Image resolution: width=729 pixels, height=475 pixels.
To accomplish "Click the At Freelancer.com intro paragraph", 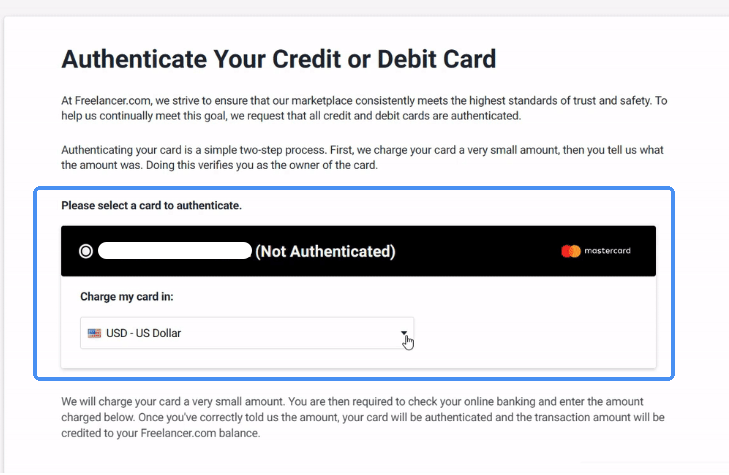I will point(364,108).
